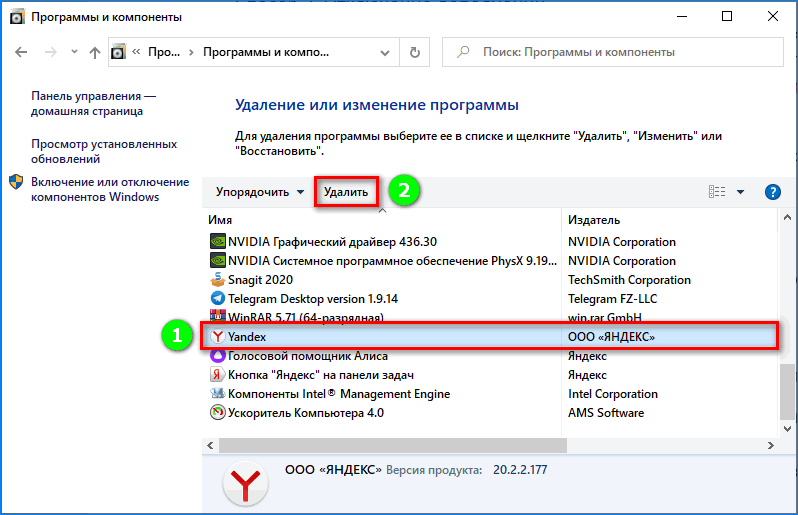This screenshot has width=798, height=515.
Task: Maximize the Программы и компоненты window
Action: tap(727, 16)
